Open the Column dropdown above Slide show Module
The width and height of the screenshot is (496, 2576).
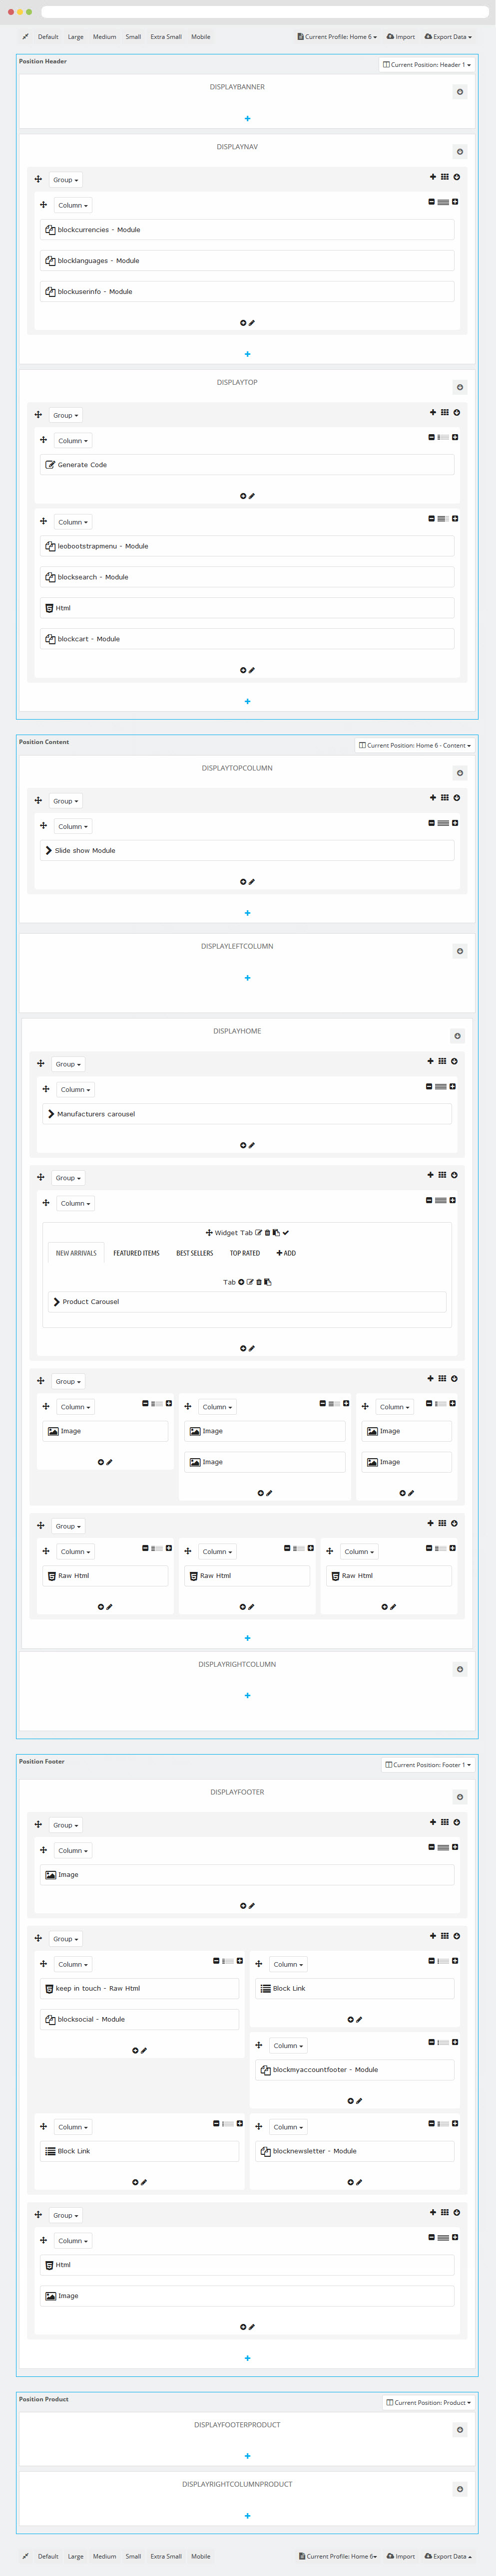73,826
